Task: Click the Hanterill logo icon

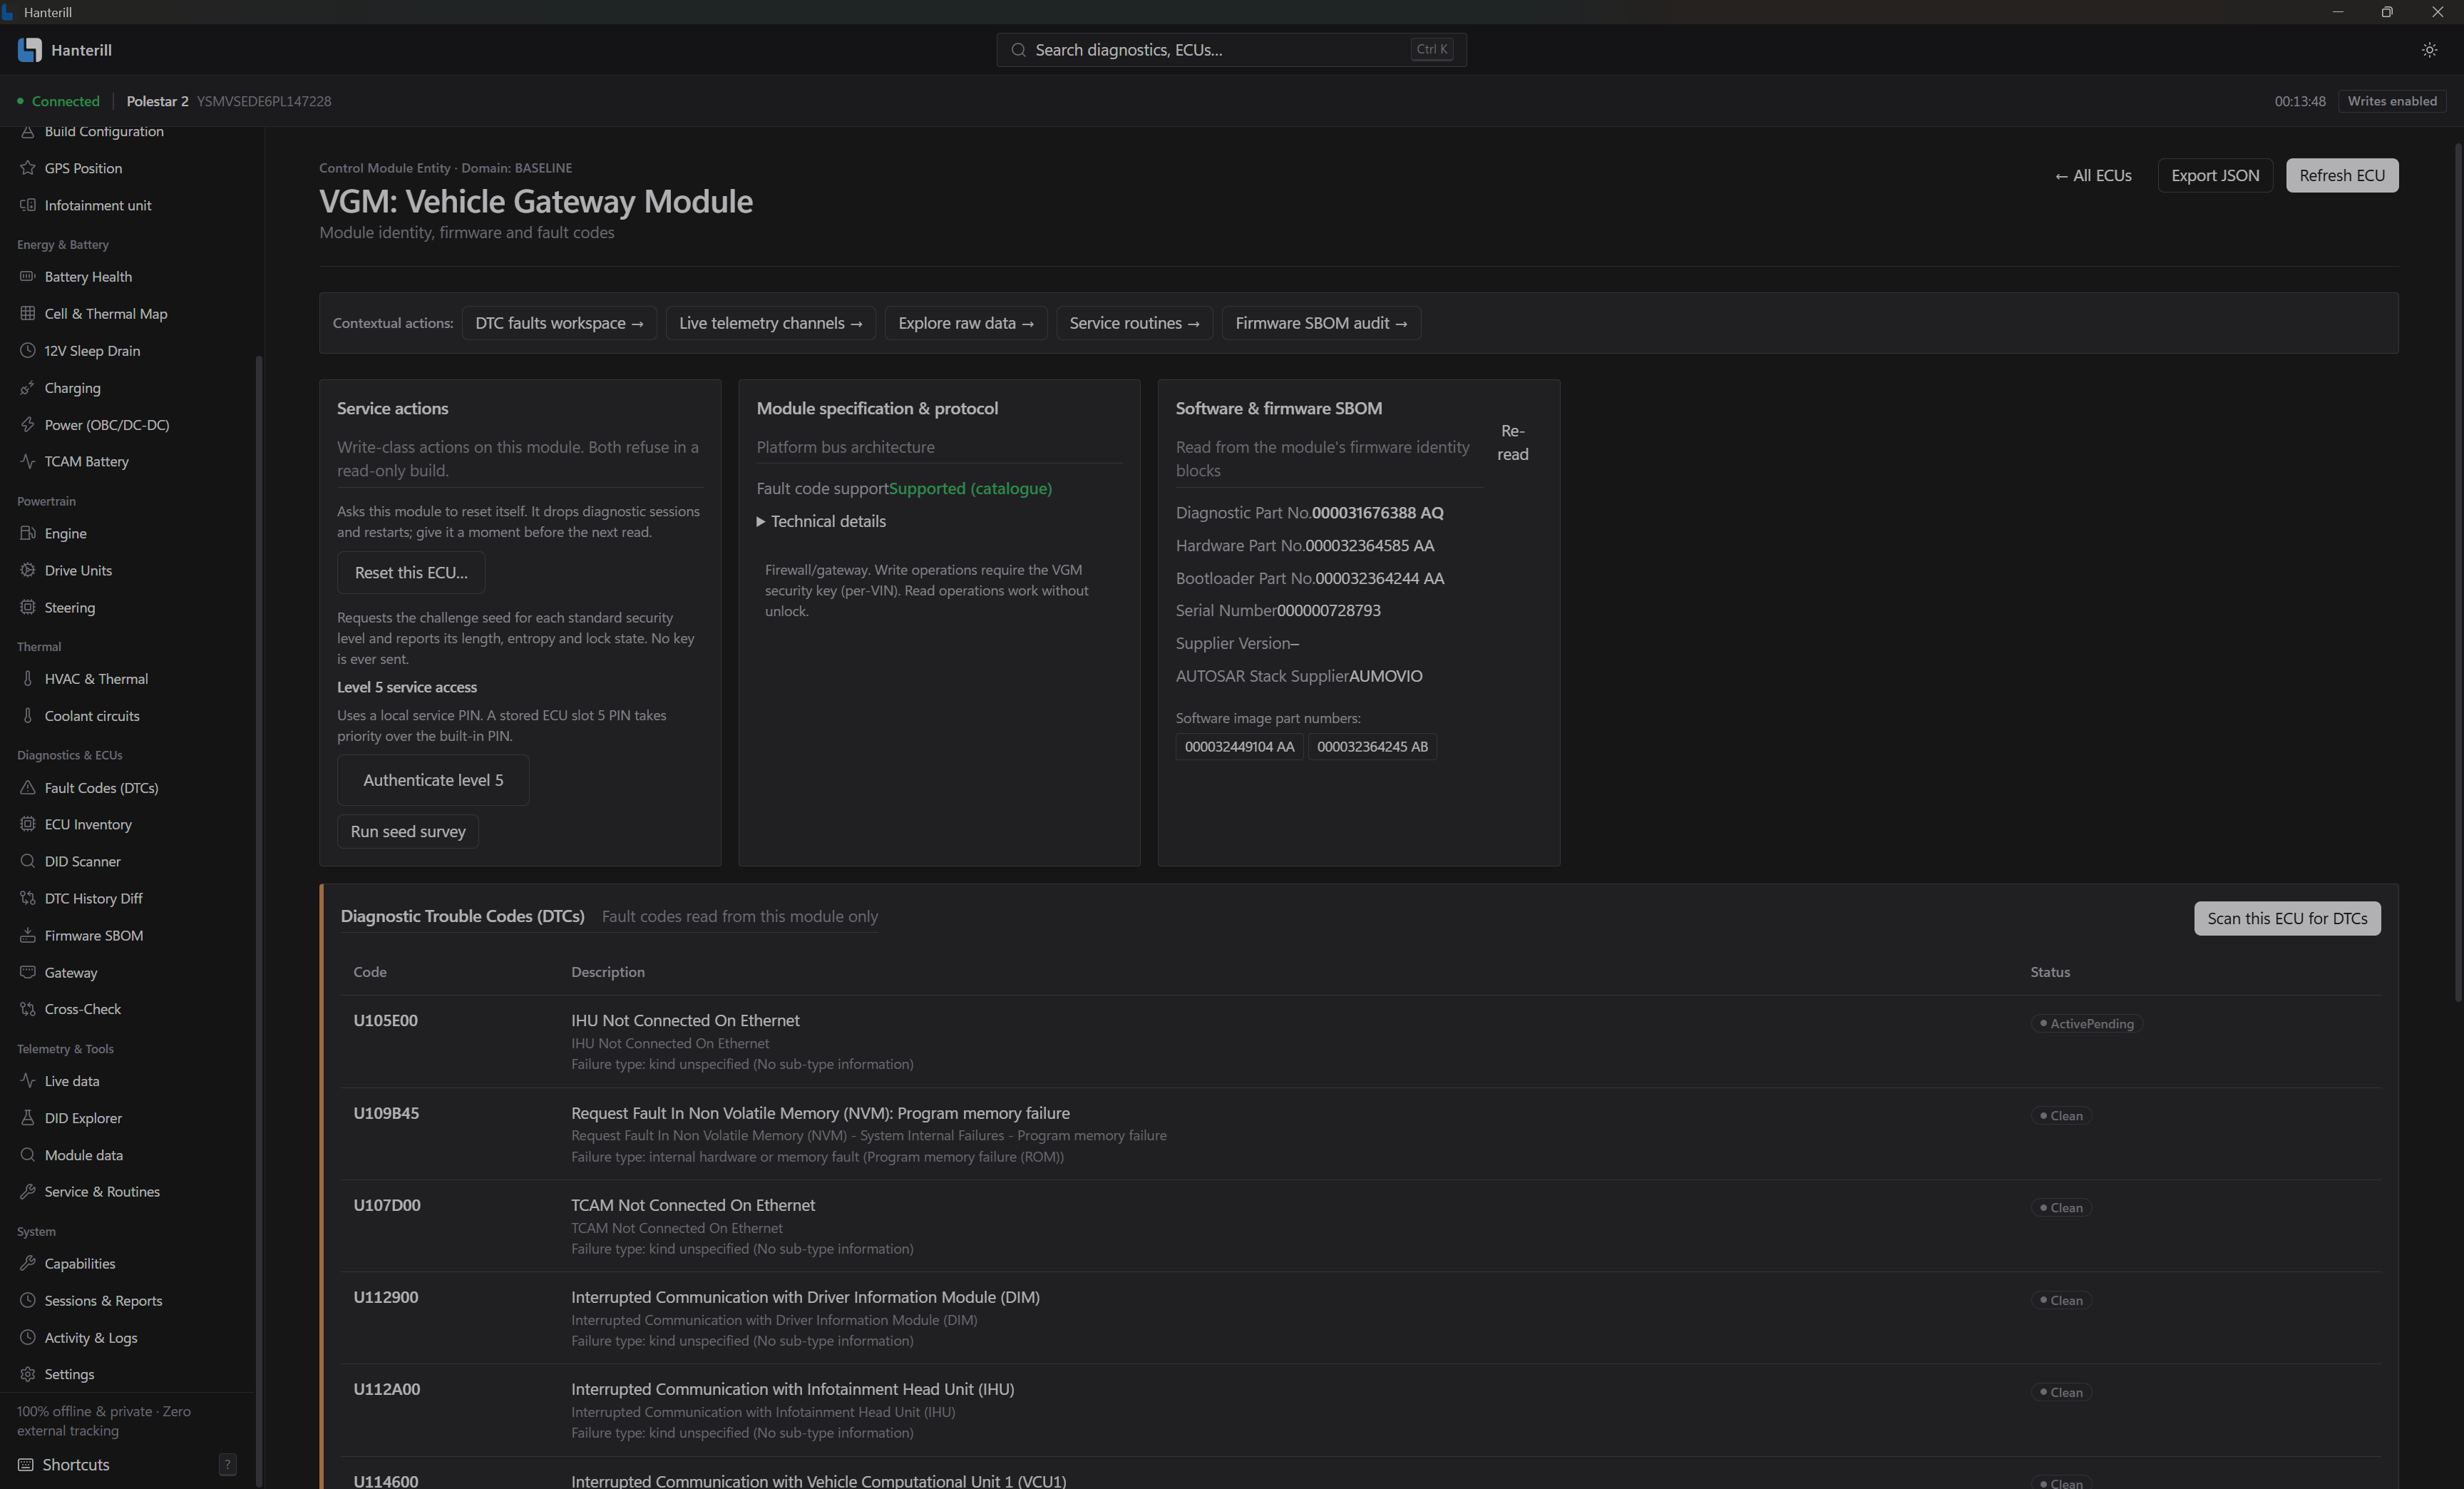Action: 29,50
